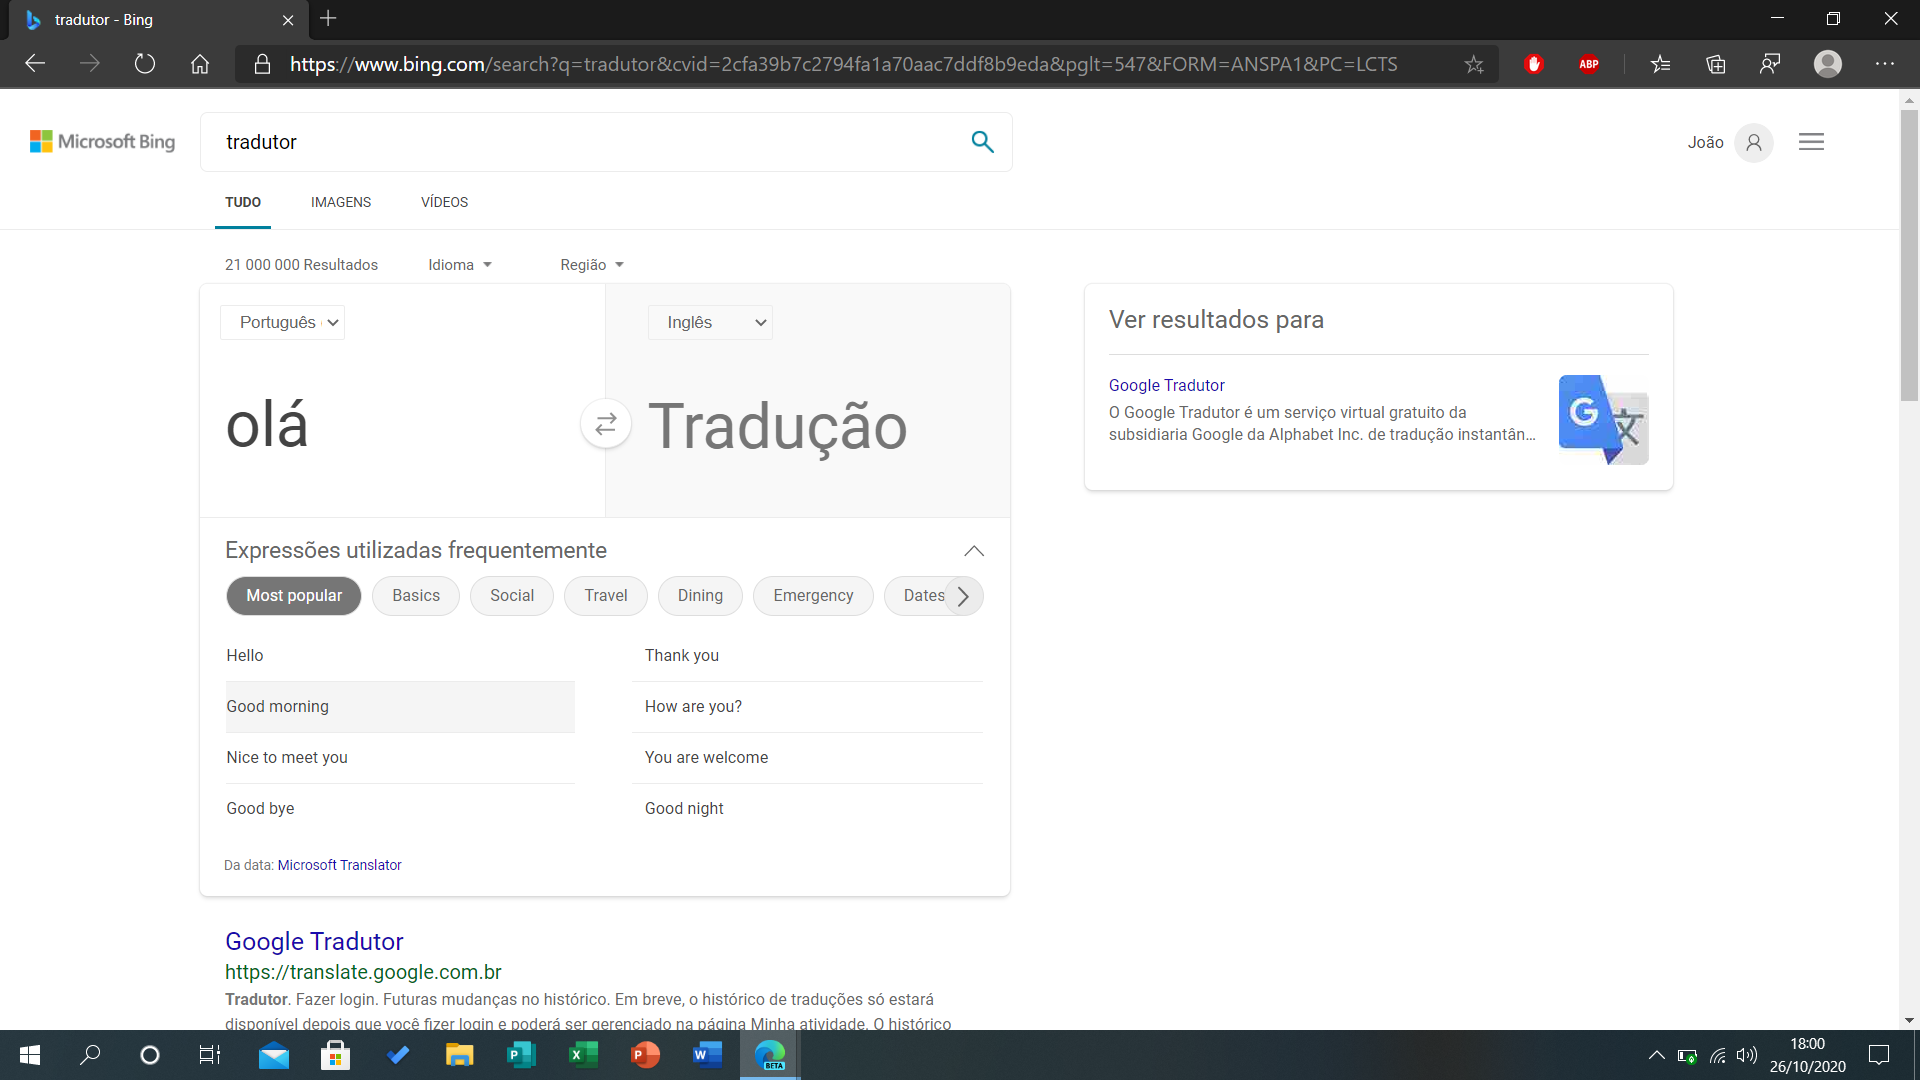
Task: Open the AdBlock Plus extension icon
Action: (x=1588, y=65)
